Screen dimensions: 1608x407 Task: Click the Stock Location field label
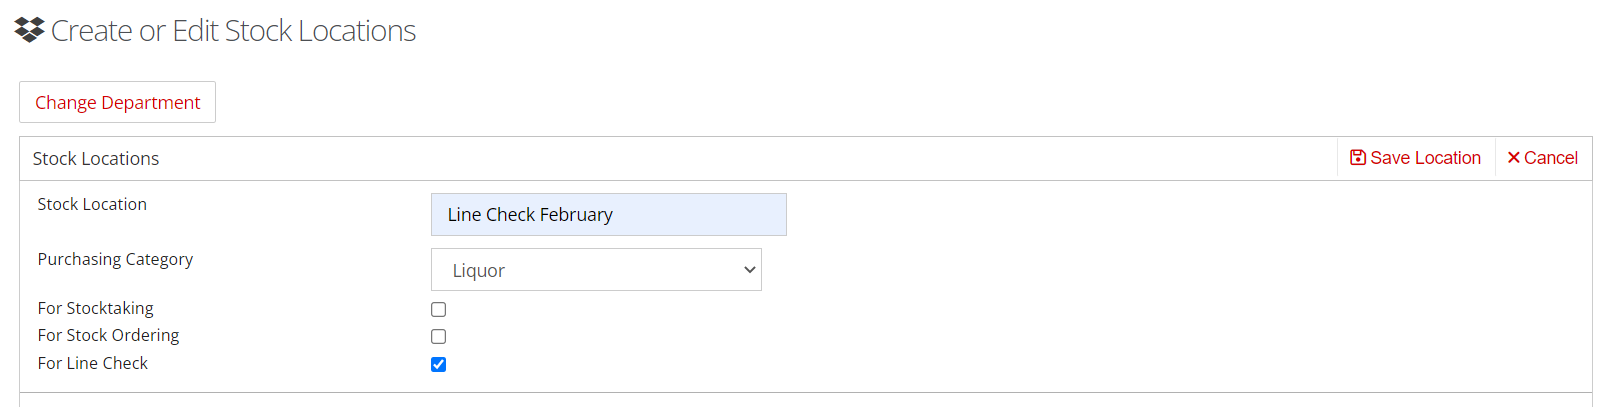[x=92, y=204]
